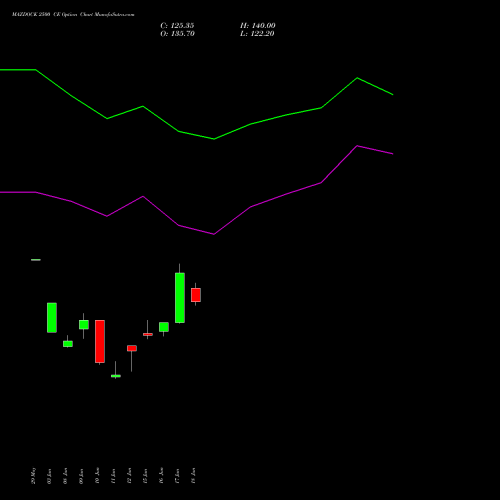Image resolution: width=500 pixels, height=500 pixels.
Task: Click the small green candle for 11 Jun
Action: point(116,376)
